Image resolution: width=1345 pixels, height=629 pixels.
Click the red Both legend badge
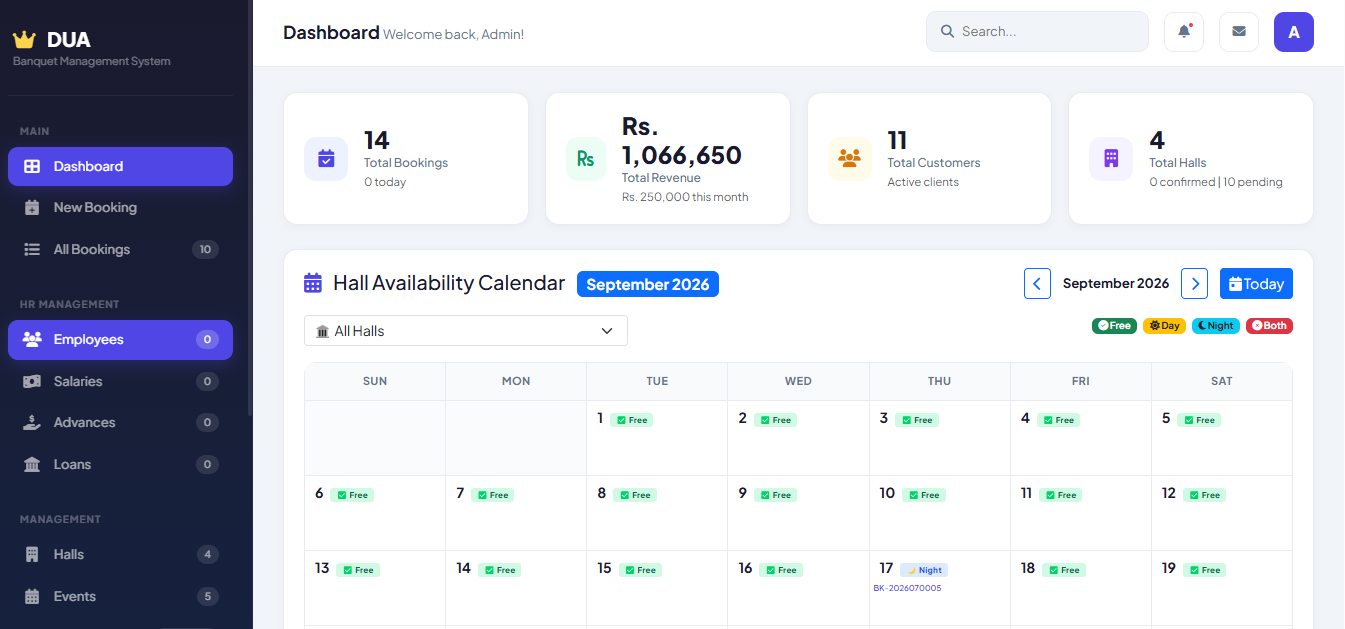click(1269, 326)
